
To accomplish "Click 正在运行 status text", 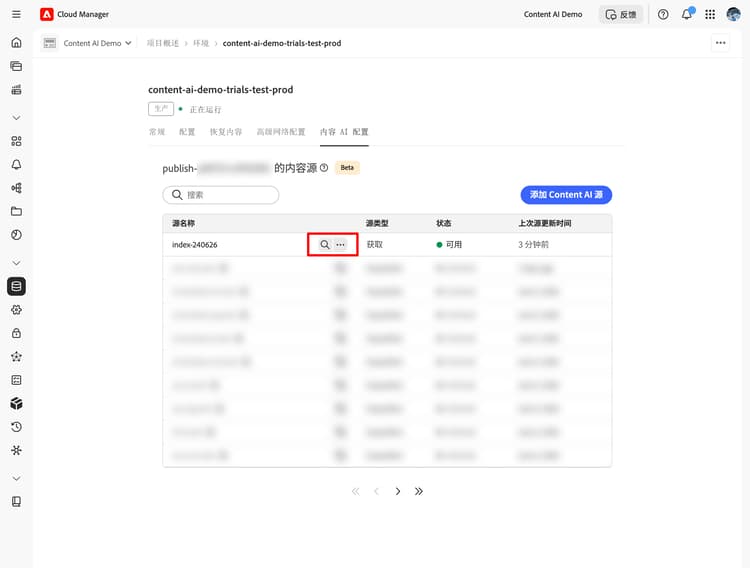I will tap(205, 110).
